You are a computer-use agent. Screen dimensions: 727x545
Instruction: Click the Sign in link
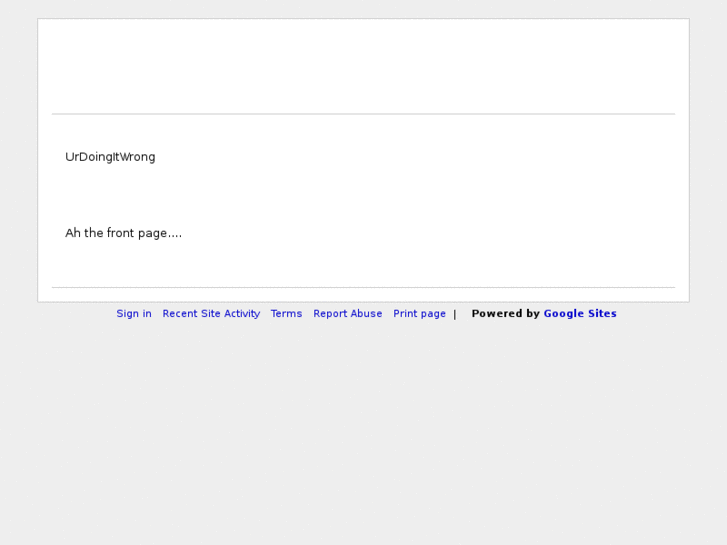134,314
